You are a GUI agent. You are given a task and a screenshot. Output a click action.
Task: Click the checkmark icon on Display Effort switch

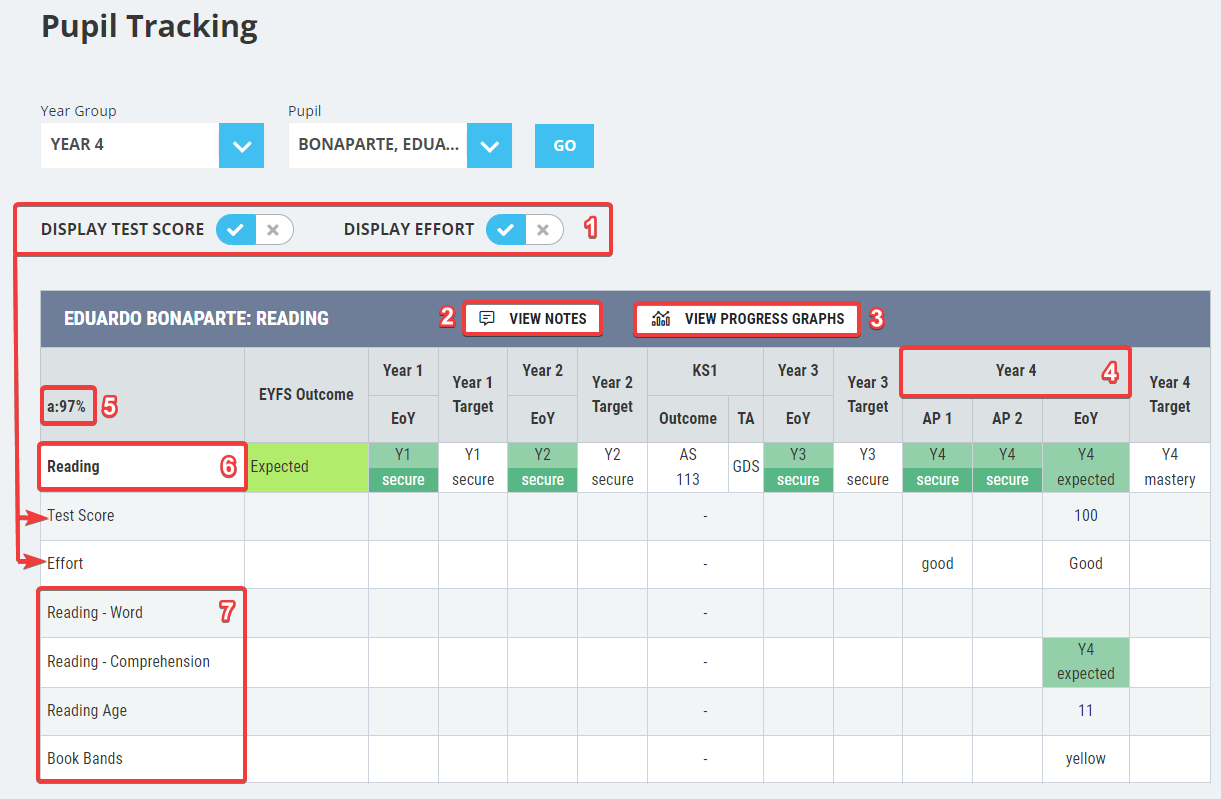505,229
